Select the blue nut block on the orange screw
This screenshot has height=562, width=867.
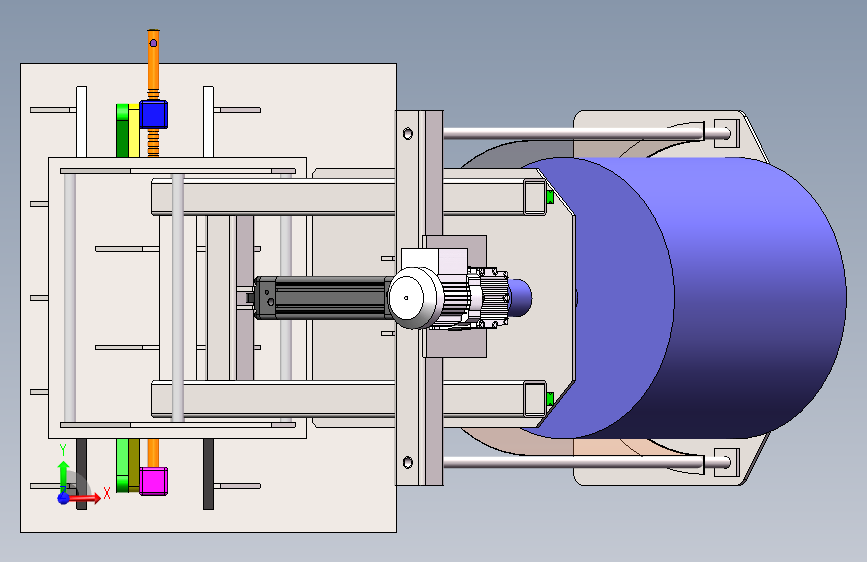point(153,115)
